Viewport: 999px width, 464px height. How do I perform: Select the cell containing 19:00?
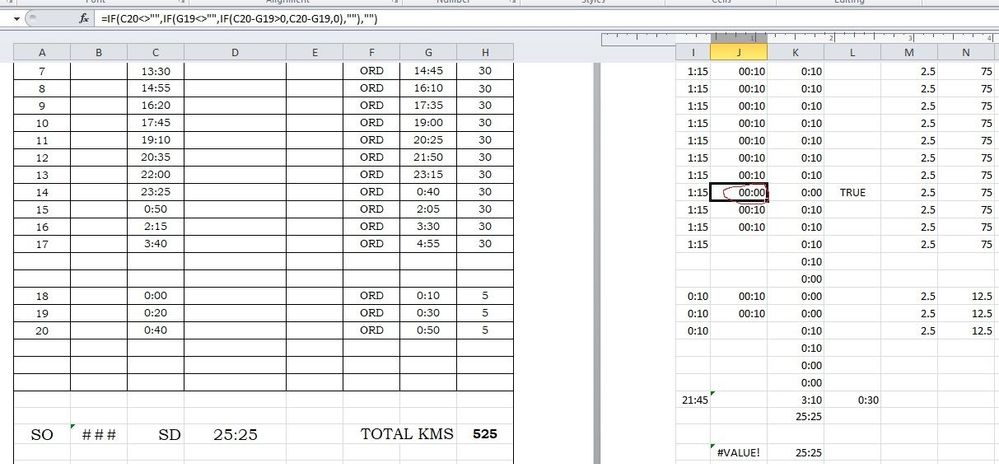[x=428, y=122]
